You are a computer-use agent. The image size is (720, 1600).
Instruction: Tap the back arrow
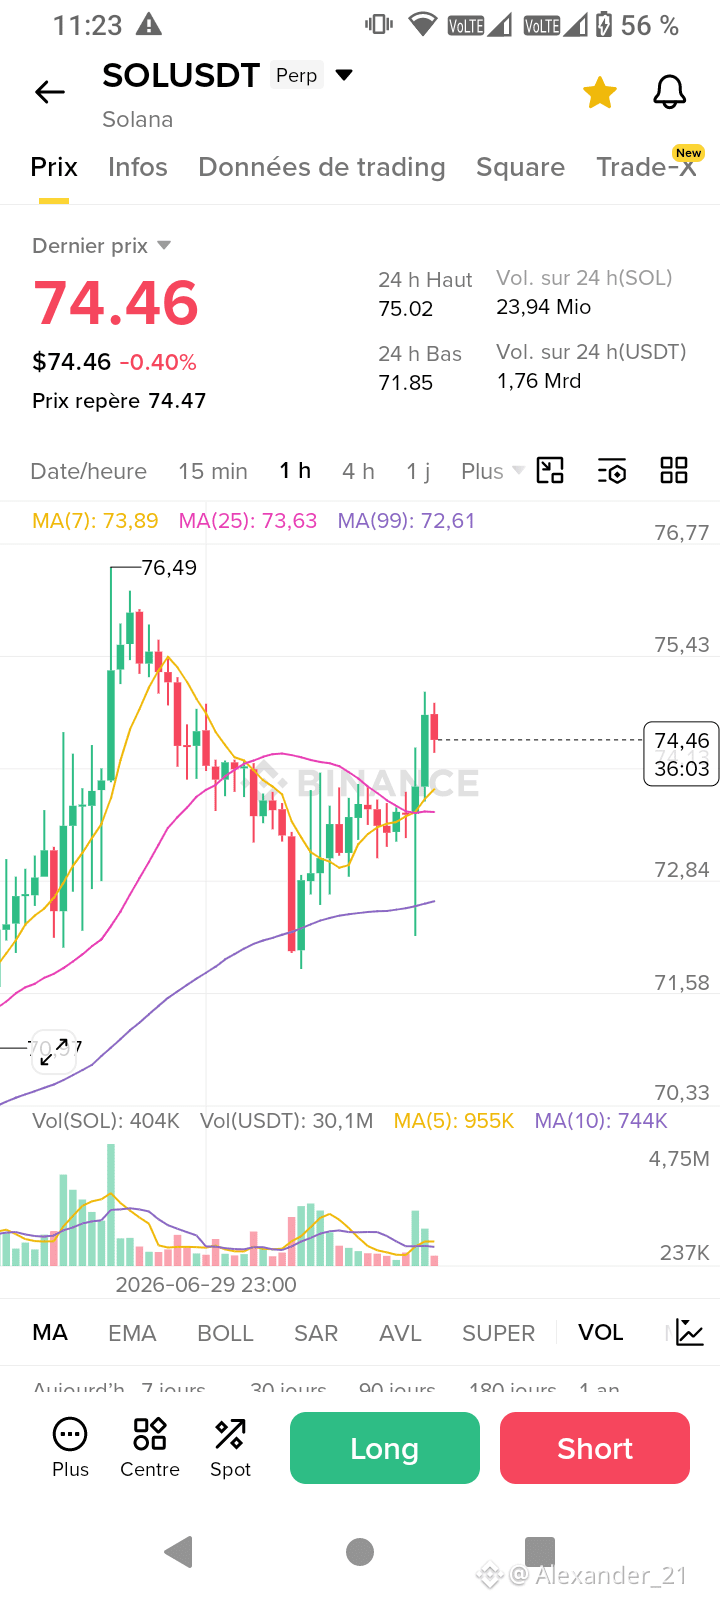(x=49, y=93)
